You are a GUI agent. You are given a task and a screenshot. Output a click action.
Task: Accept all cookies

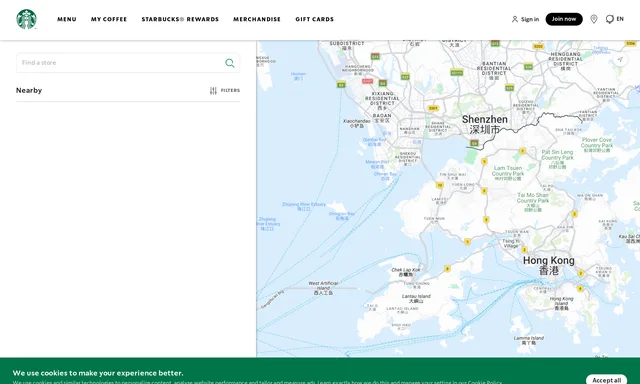click(x=606, y=380)
